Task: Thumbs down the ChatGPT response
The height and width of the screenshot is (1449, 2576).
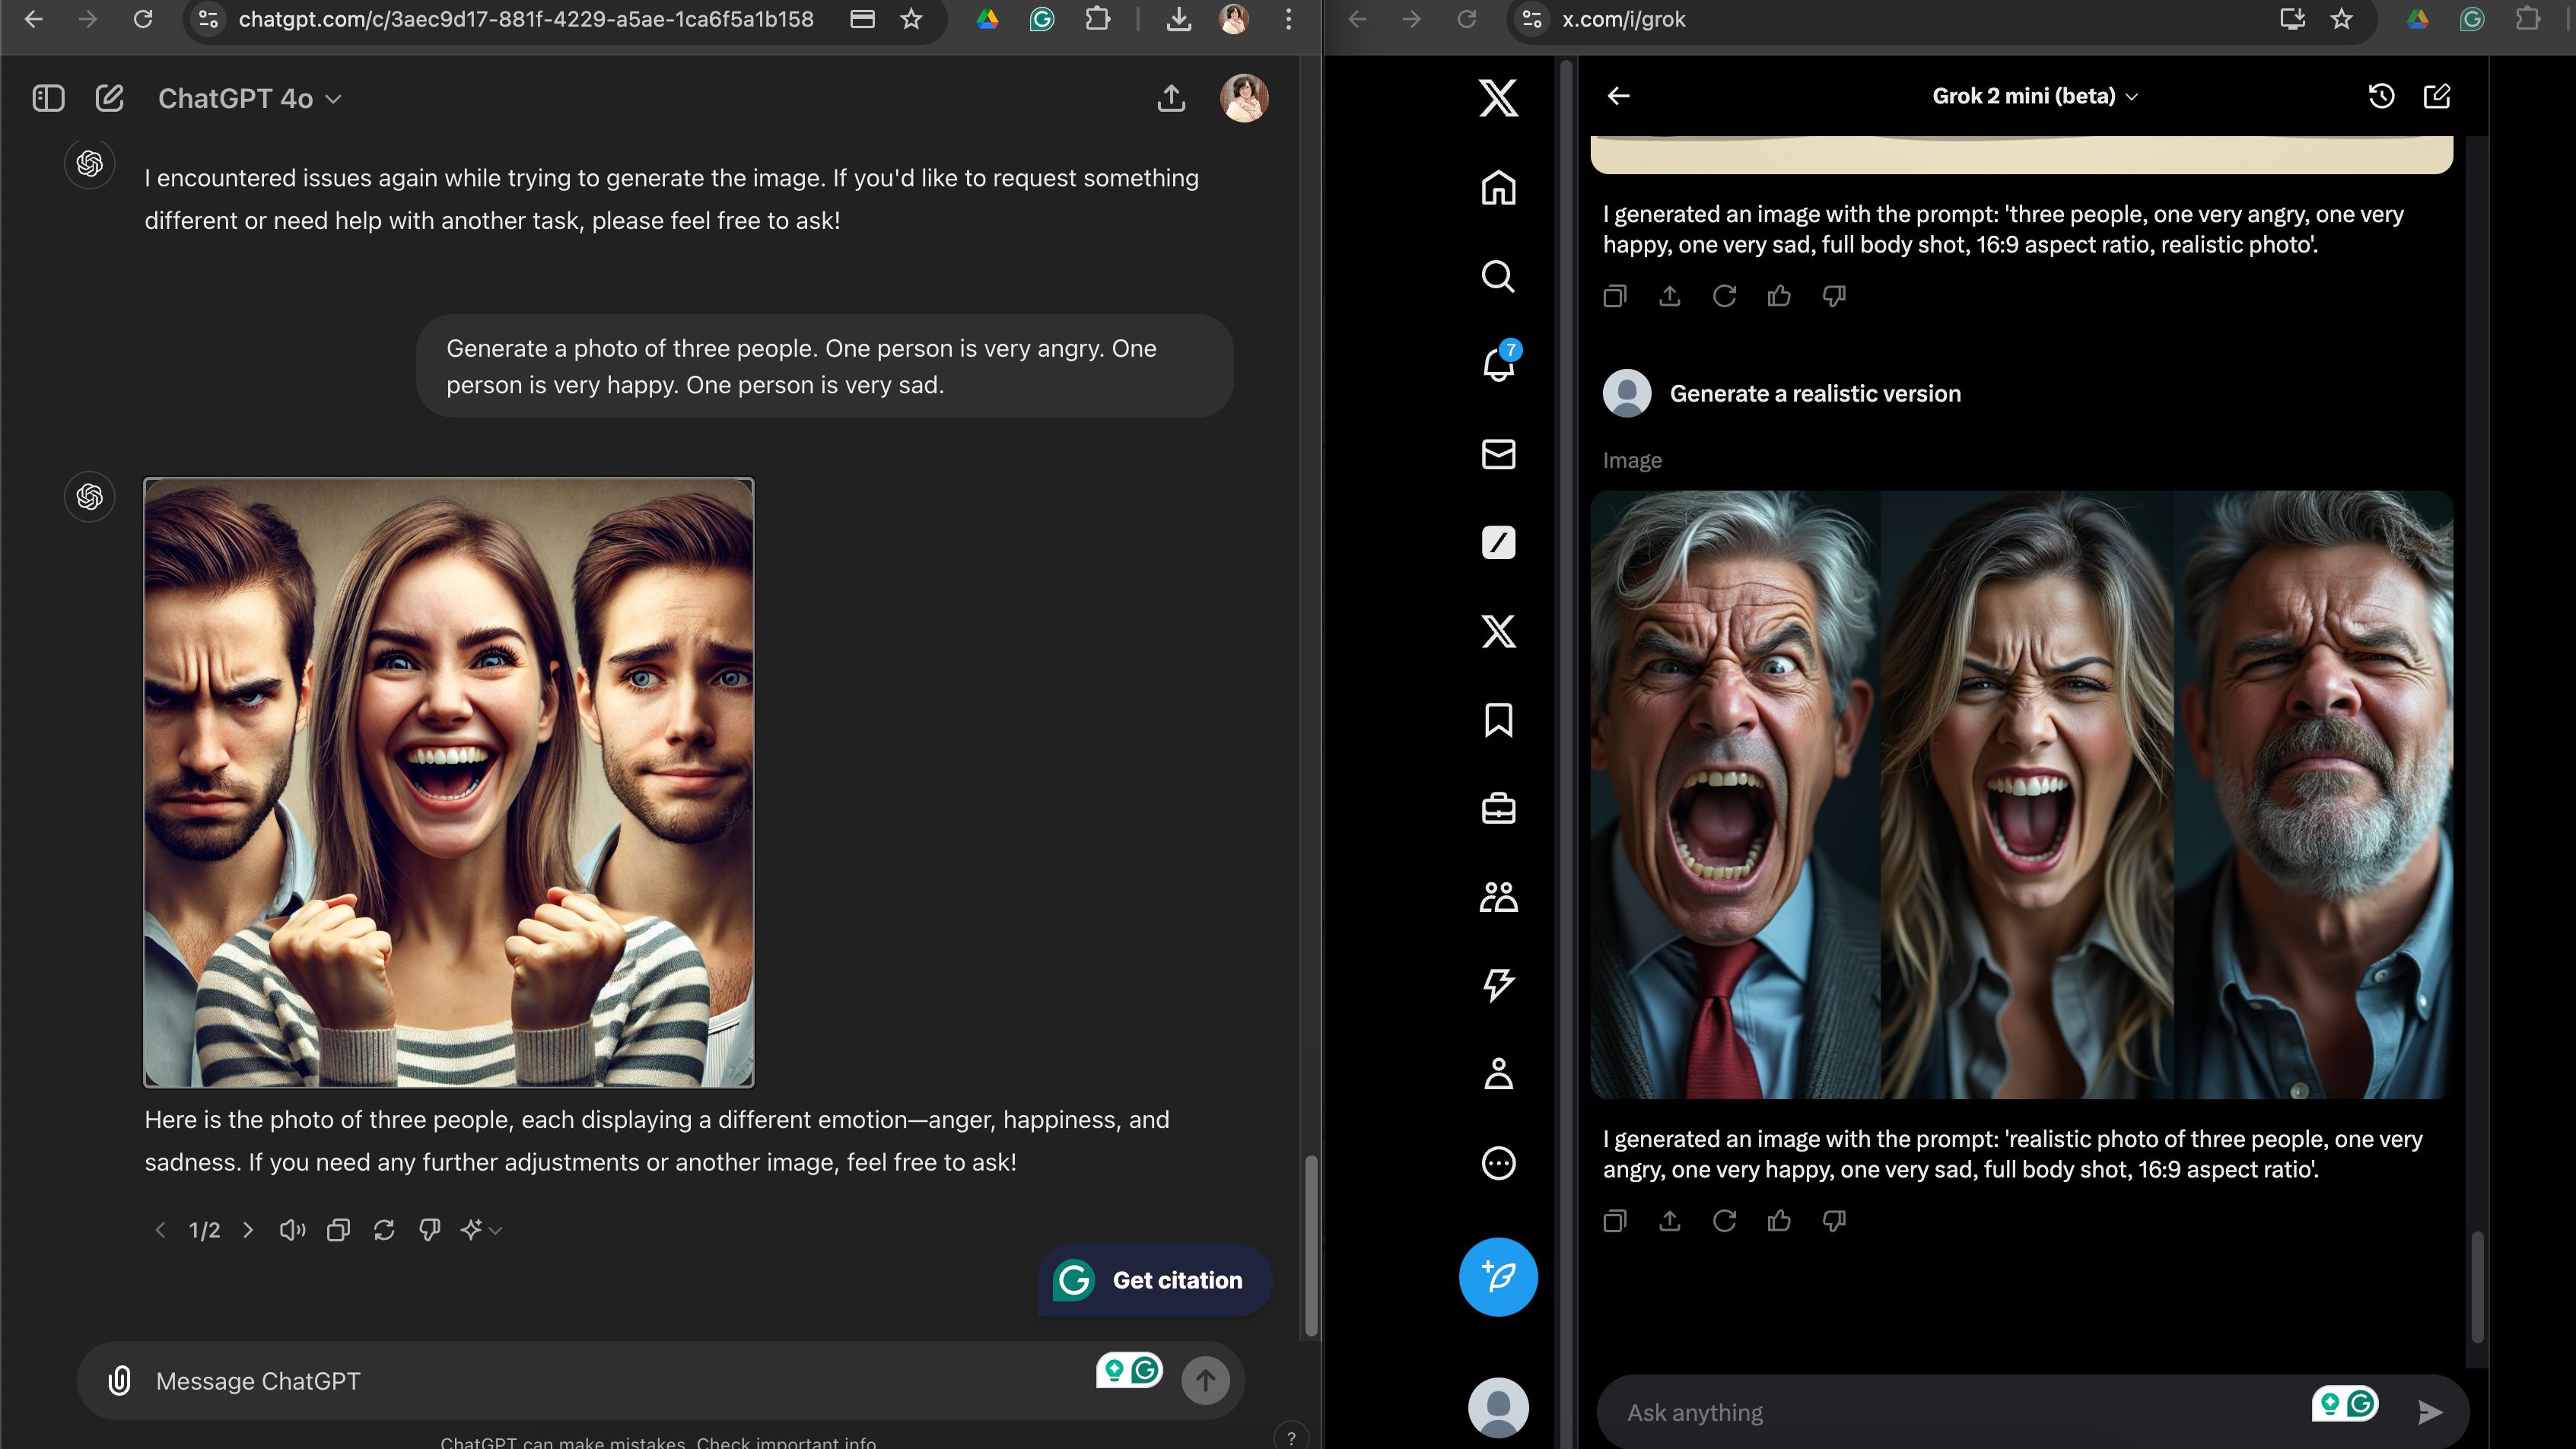Action: click(x=430, y=1230)
